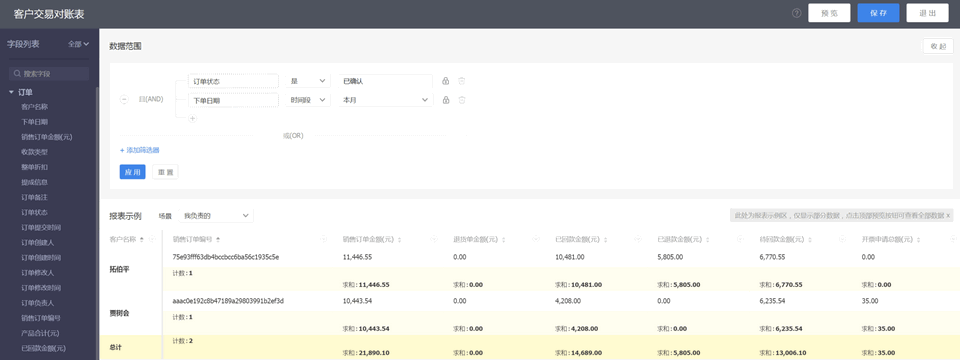Select 订单修改时间 in the field list

[41, 288]
